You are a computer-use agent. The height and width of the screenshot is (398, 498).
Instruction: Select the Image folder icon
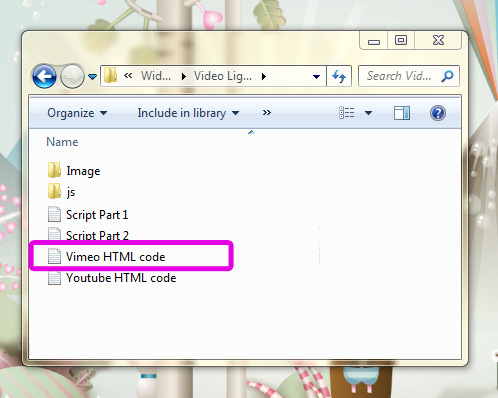(54, 170)
